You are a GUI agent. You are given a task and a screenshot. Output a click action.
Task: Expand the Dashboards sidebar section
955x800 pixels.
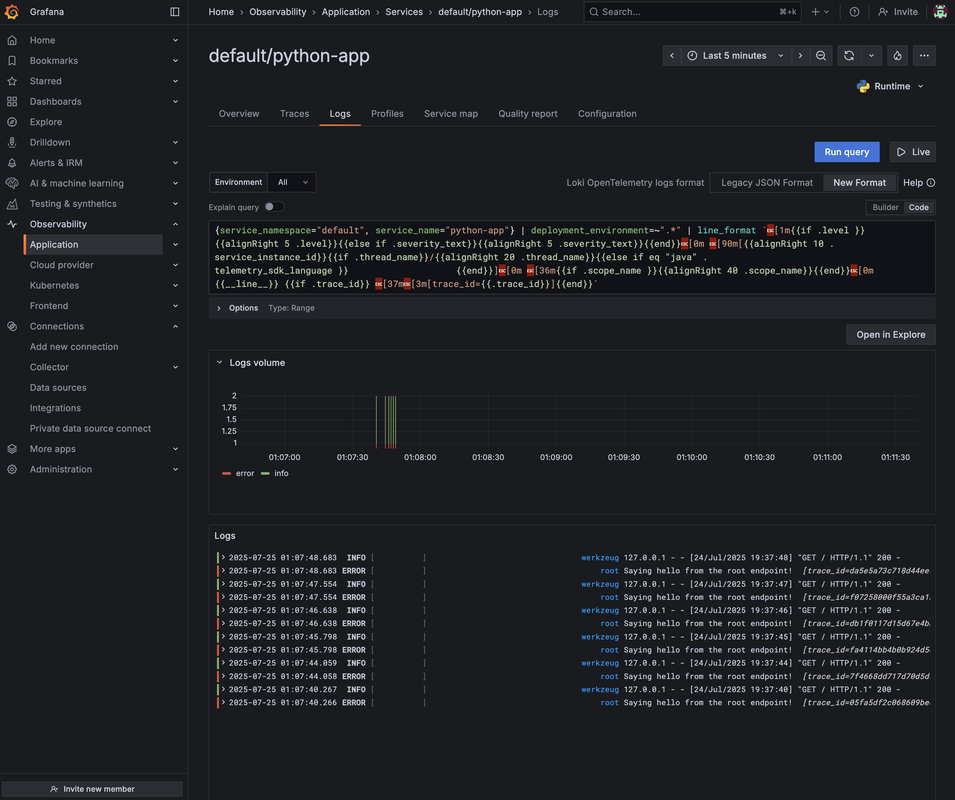(x=175, y=102)
